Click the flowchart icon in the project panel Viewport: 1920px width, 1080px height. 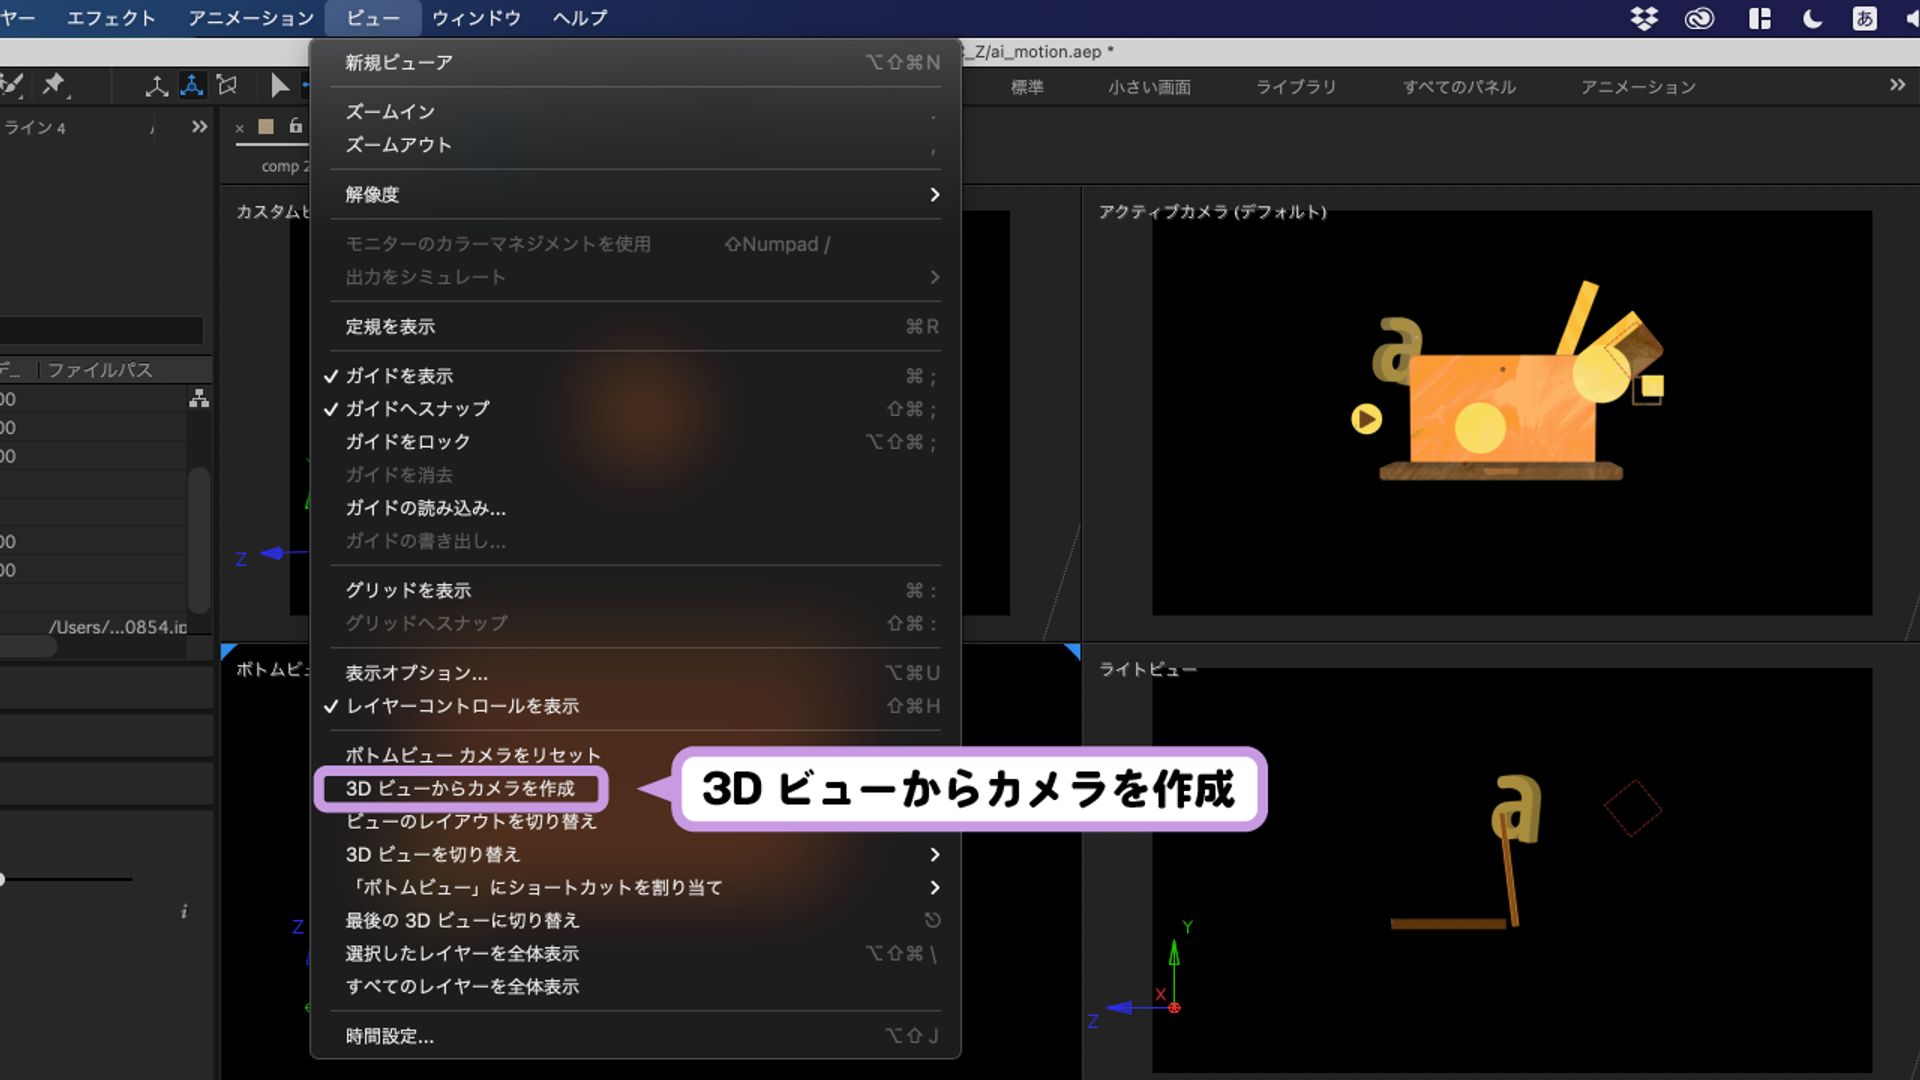pyautogui.click(x=199, y=398)
